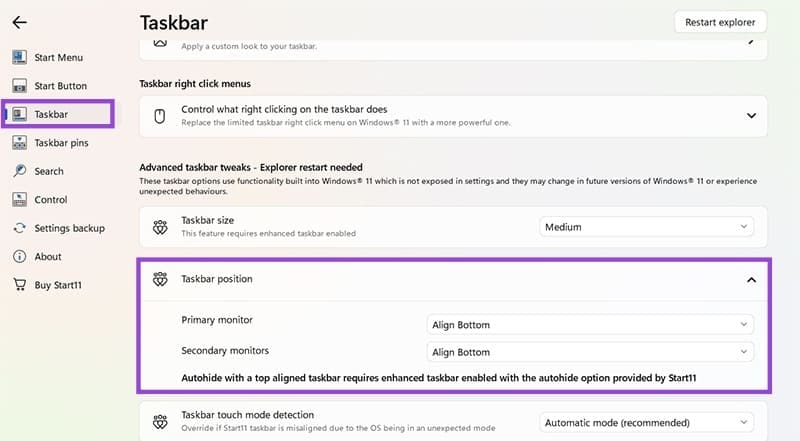Click the Buy Start11 cart icon
This screenshot has height=441, width=800.
point(19,285)
